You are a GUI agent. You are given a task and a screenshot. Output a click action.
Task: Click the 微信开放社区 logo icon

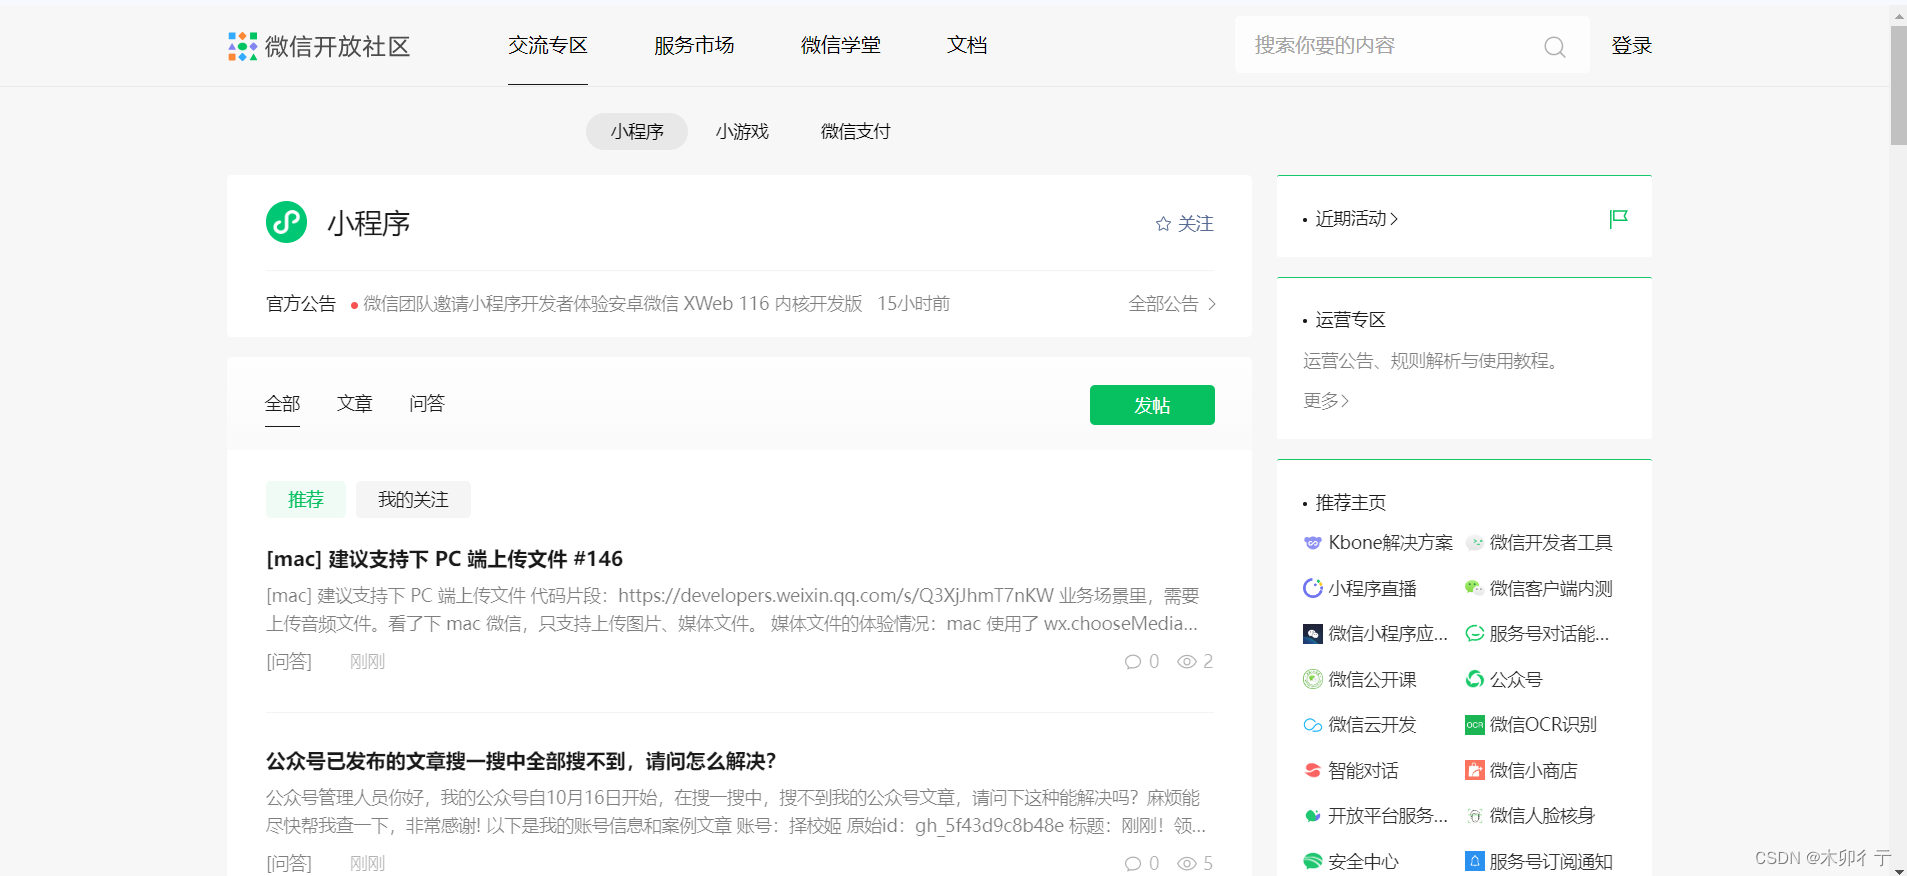[242, 46]
